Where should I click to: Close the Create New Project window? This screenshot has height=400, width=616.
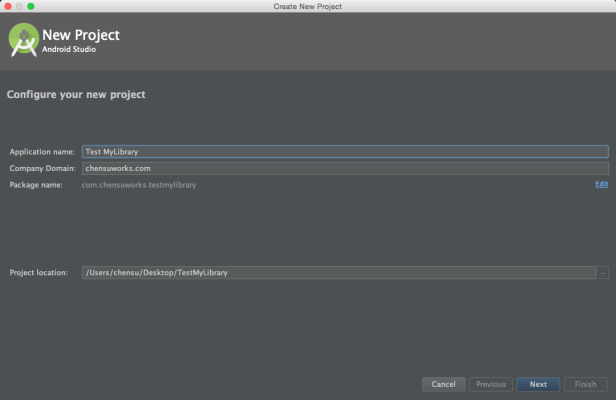(7, 6)
